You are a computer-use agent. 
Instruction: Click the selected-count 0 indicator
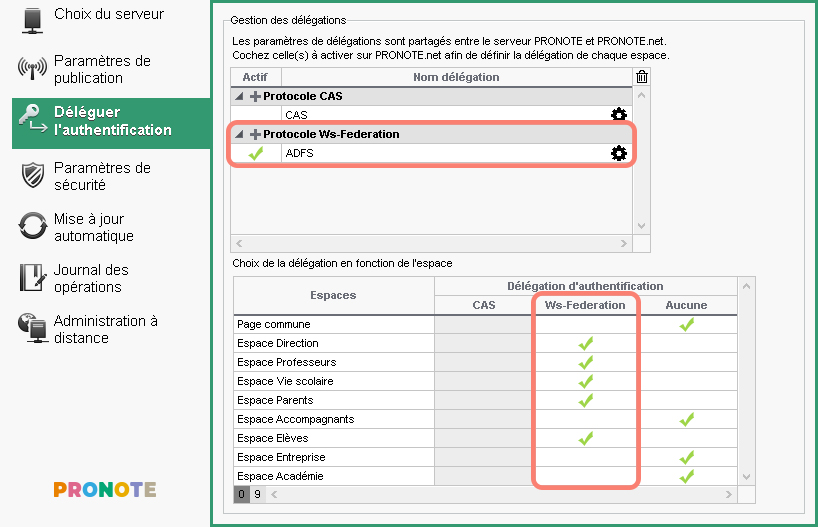[x=242, y=495]
